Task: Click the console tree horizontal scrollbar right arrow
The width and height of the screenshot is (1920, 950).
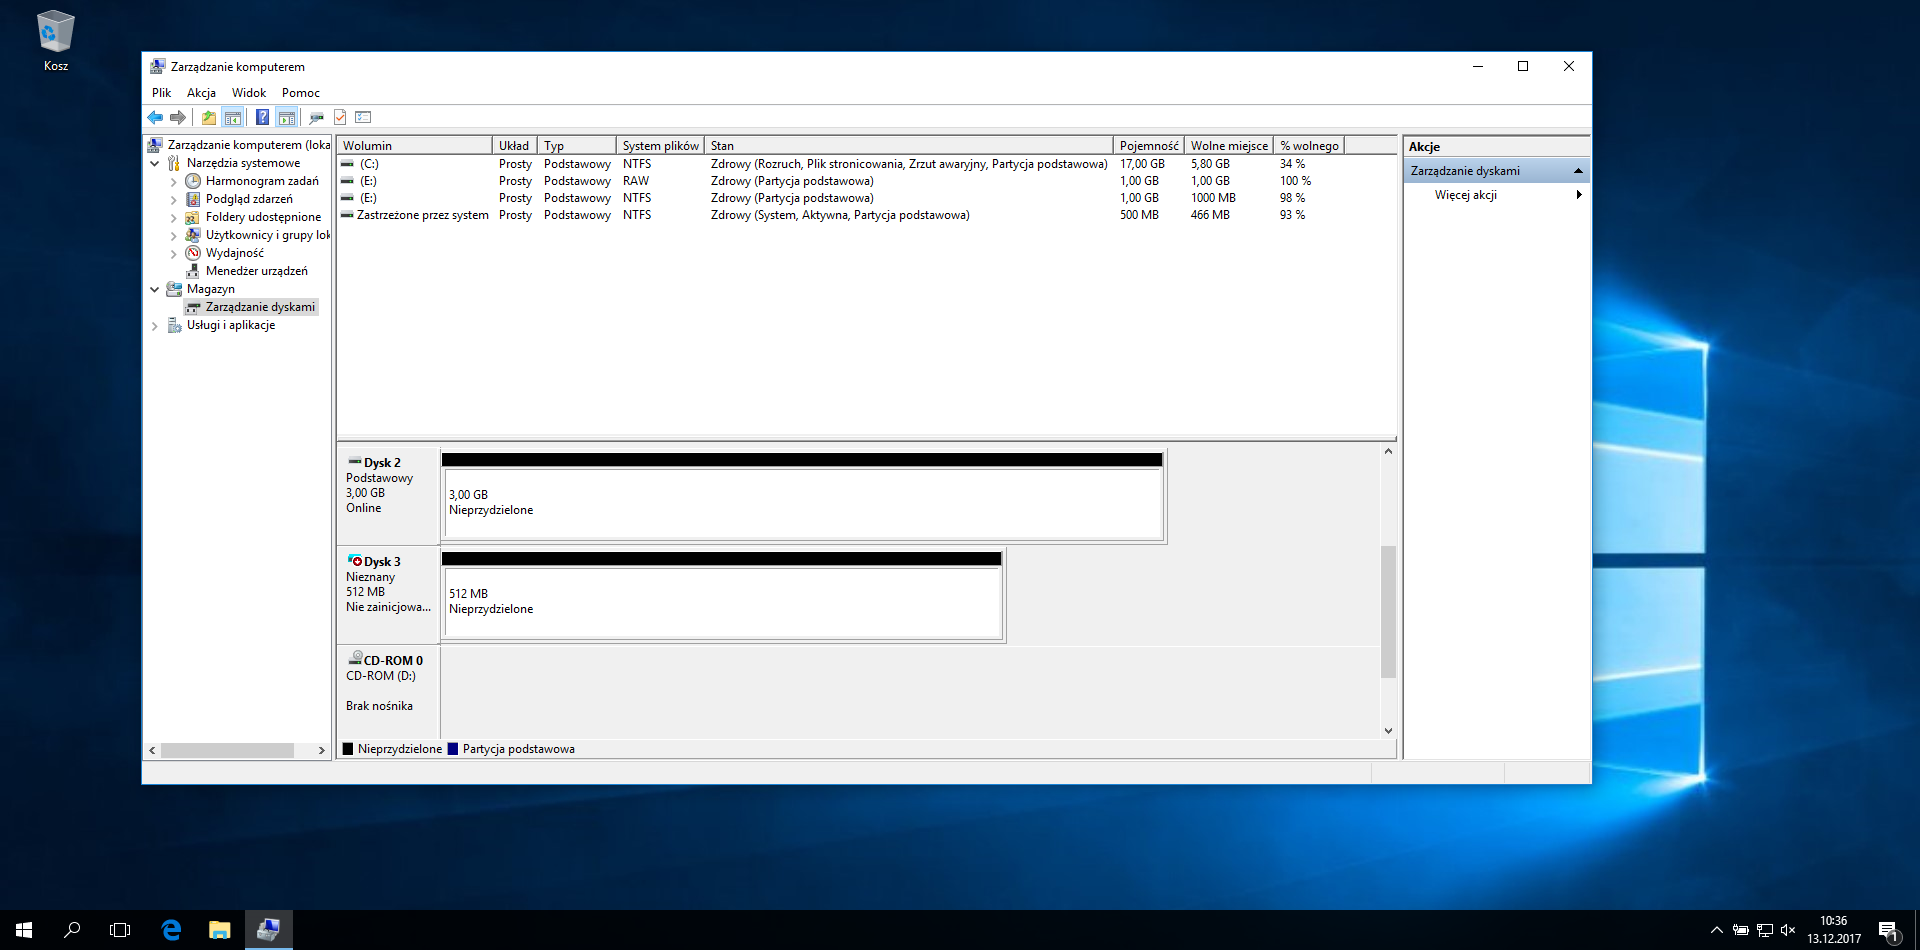Action: [x=321, y=750]
